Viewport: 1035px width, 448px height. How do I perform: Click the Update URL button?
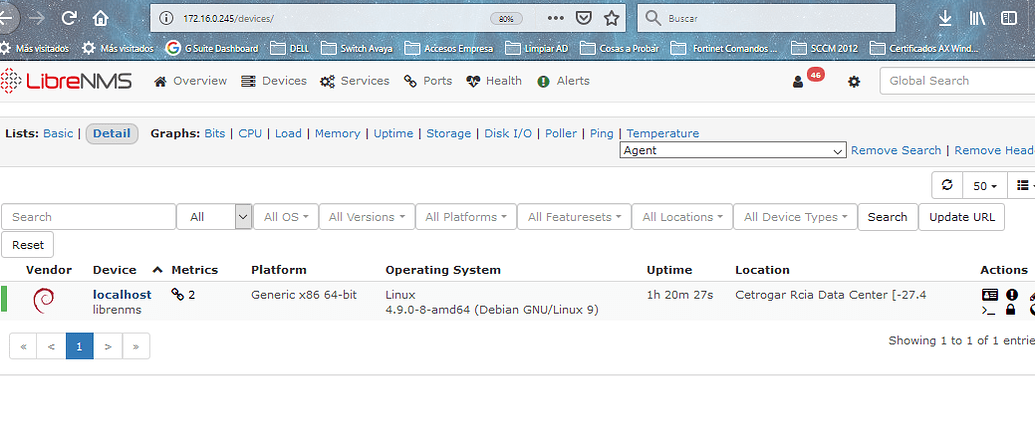tap(961, 216)
